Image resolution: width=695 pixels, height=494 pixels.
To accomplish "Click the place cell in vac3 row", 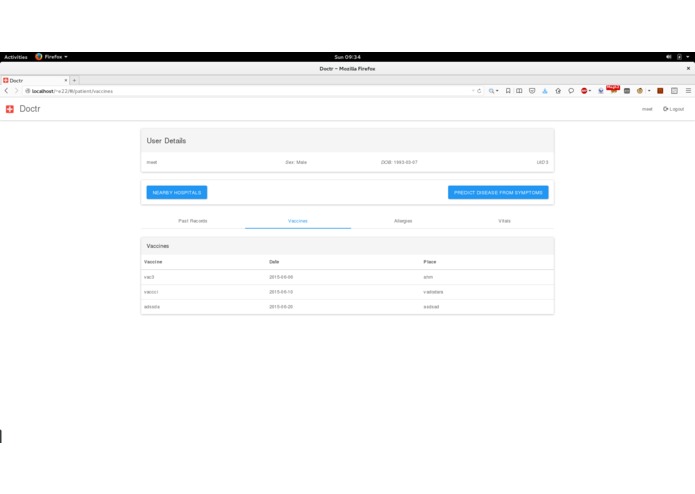I will 428,277.
